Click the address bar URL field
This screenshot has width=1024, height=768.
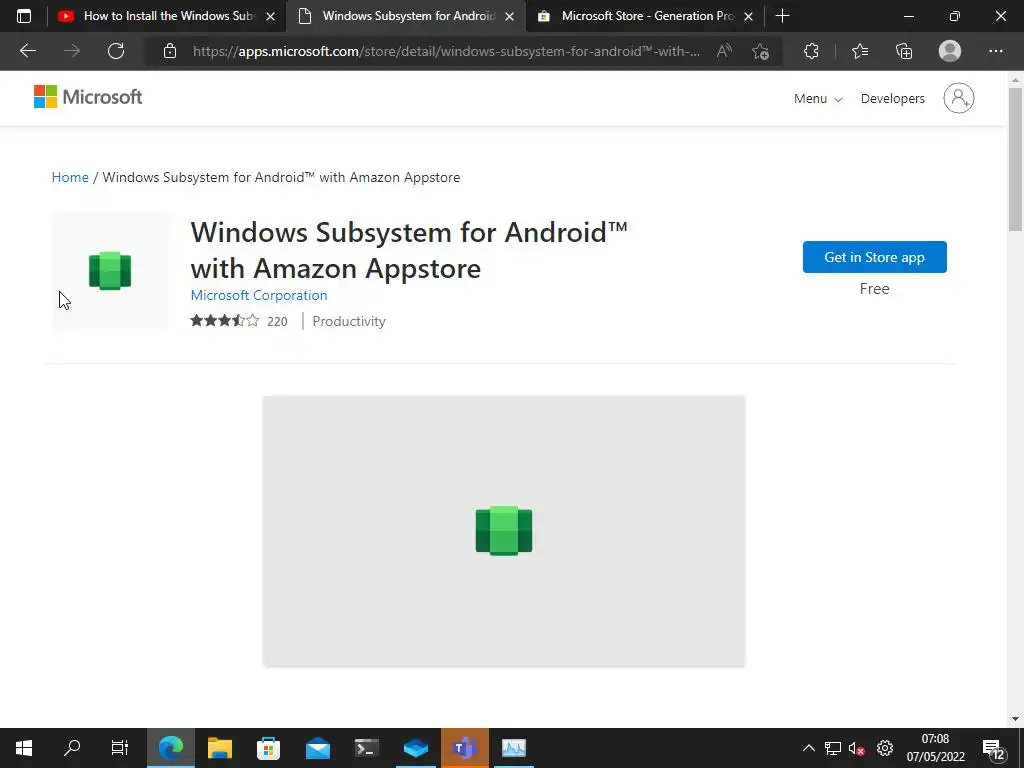tap(446, 51)
